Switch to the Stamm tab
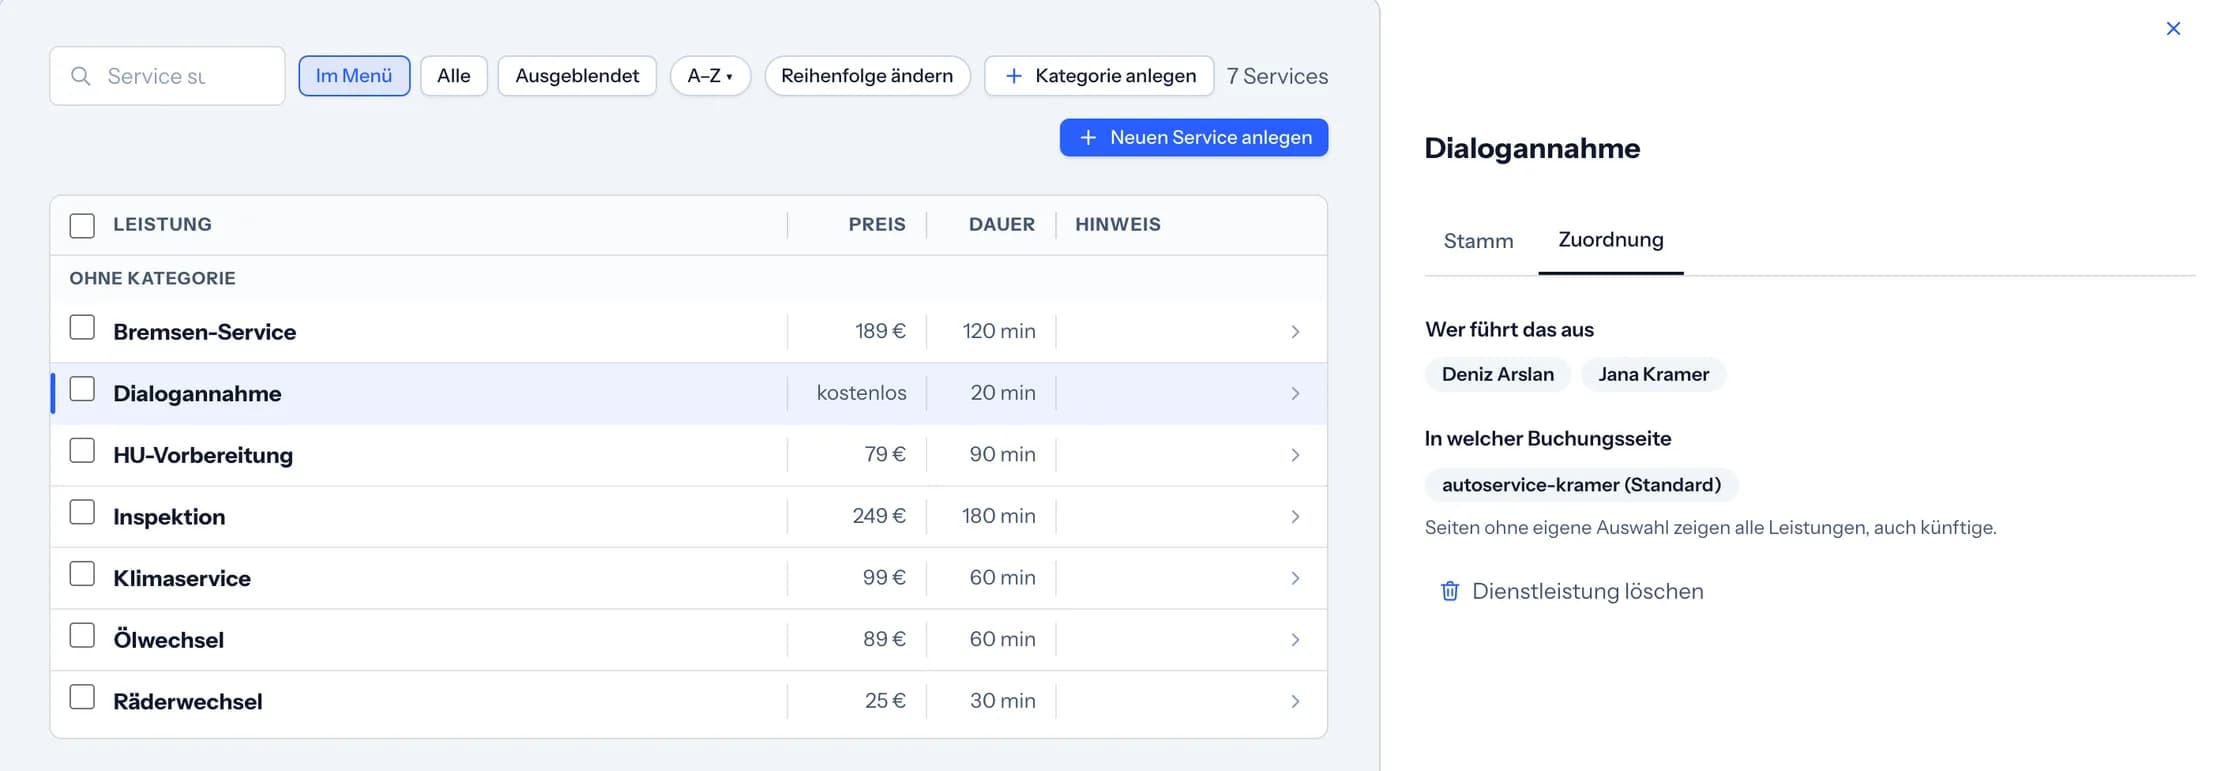Viewport: 2240px width, 771px height. pyautogui.click(x=1478, y=241)
